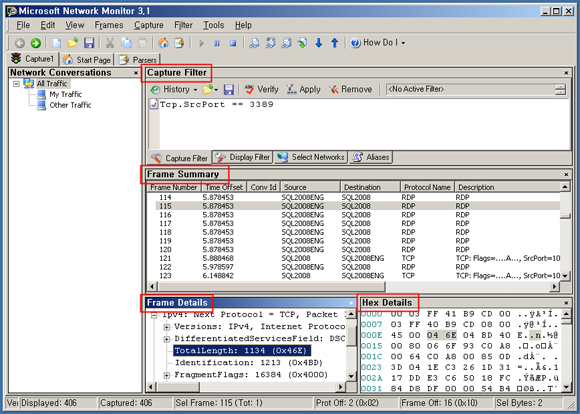
Task: Click the green Forward arrow icon
Action: click(x=36, y=43)
